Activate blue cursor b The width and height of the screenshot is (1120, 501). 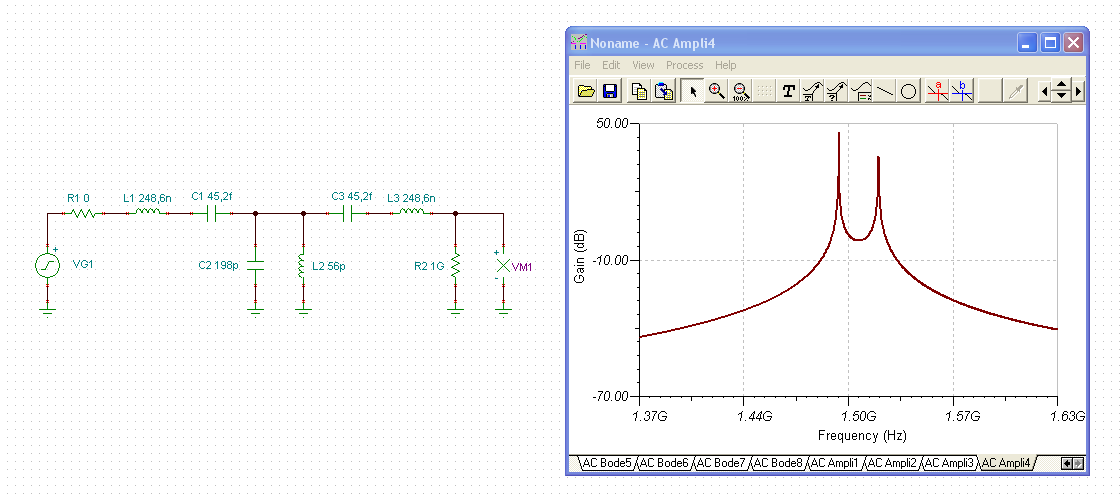point(962,91)
